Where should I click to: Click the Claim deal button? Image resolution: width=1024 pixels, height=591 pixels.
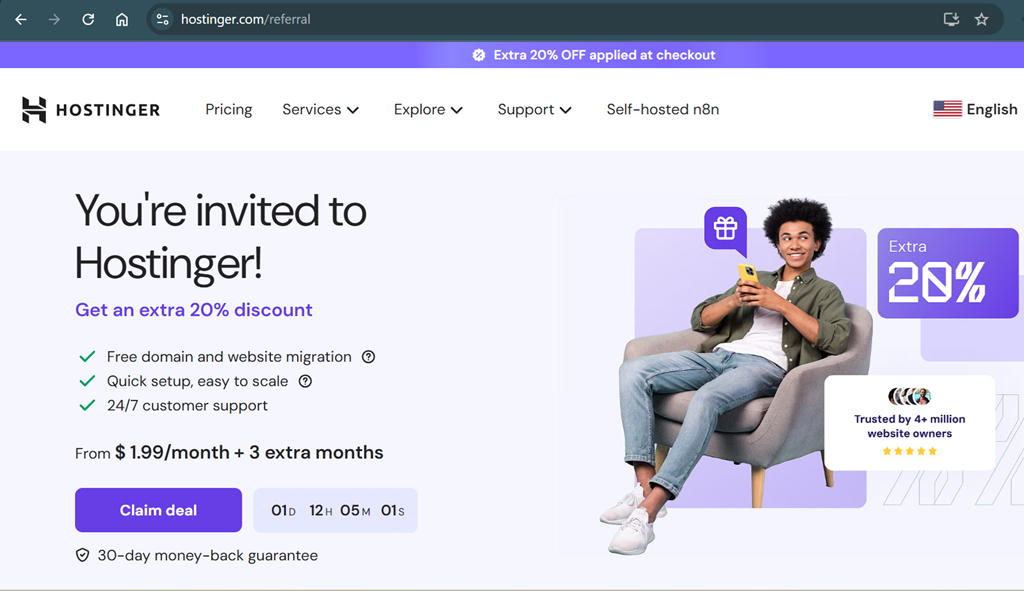pyautogui.click(x=158, y=510)
